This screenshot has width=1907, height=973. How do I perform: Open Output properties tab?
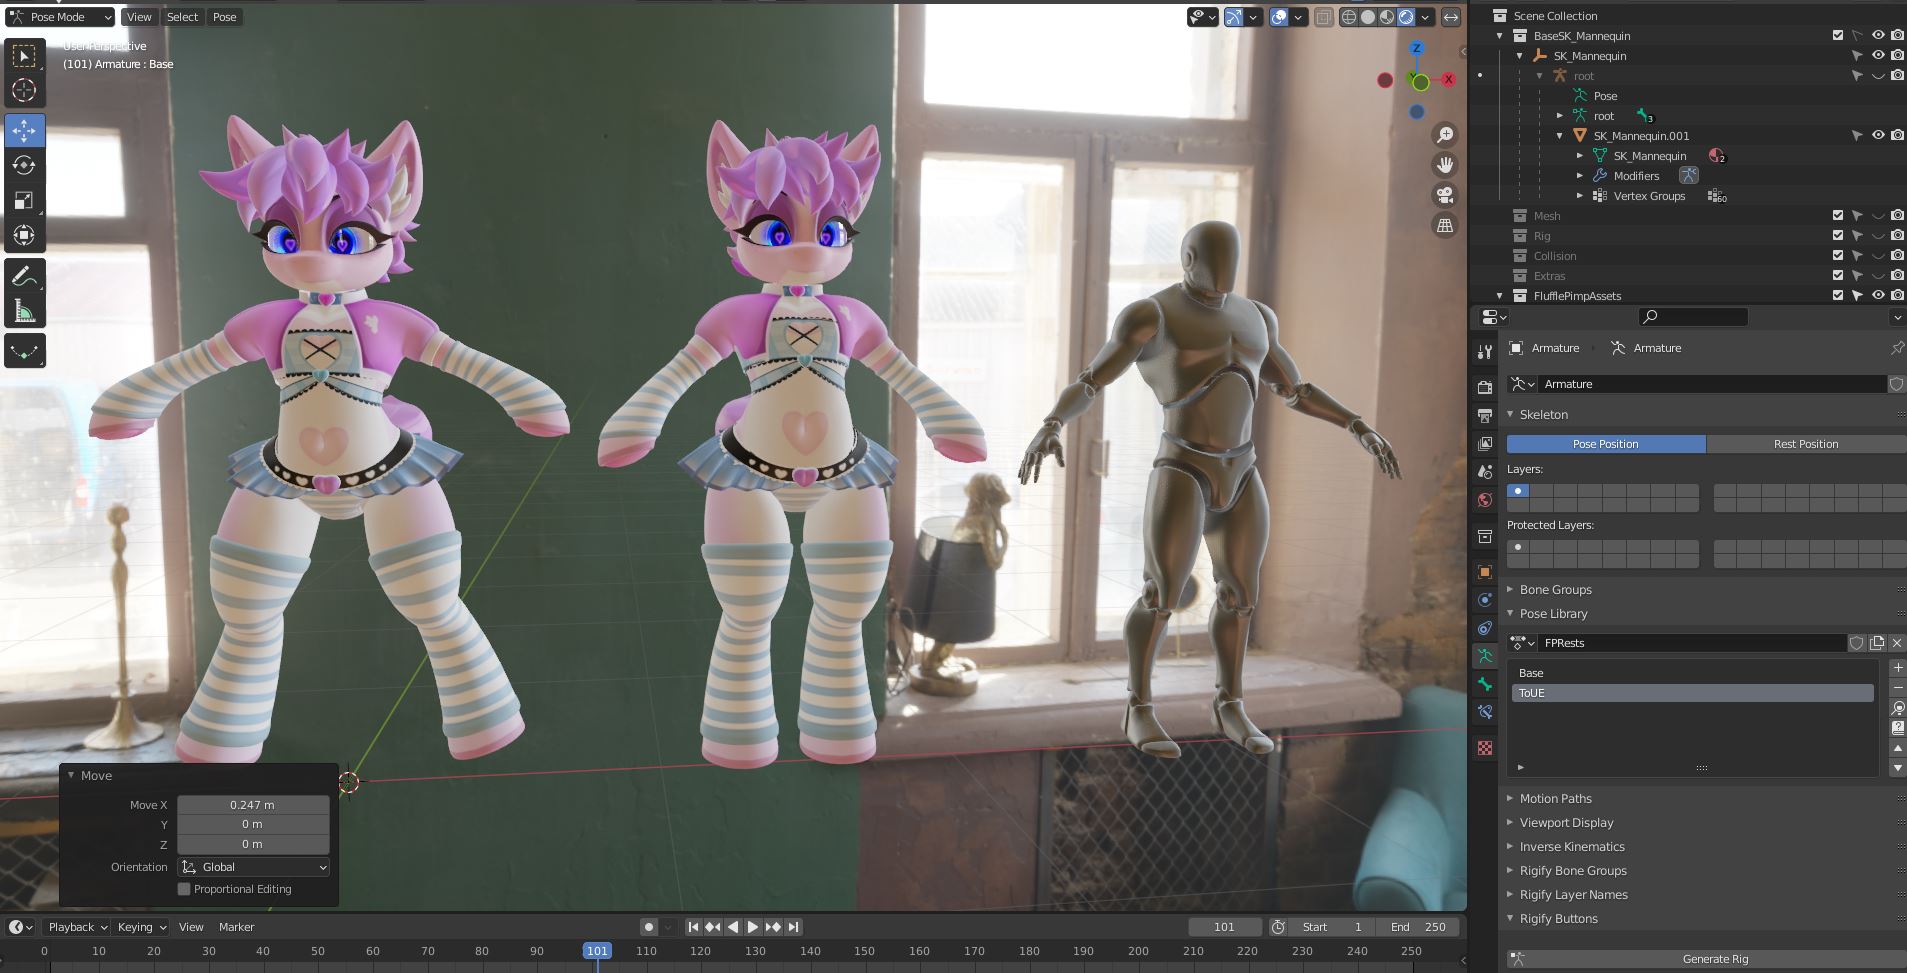[x=1485, y=415]
